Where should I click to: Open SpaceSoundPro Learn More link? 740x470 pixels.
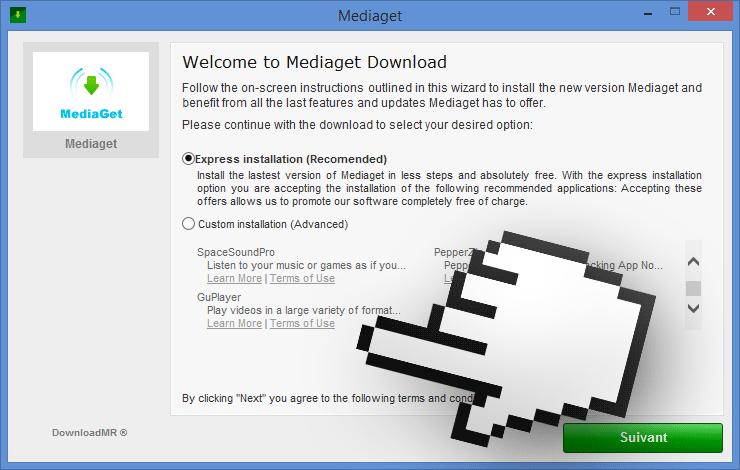(234, 278)
